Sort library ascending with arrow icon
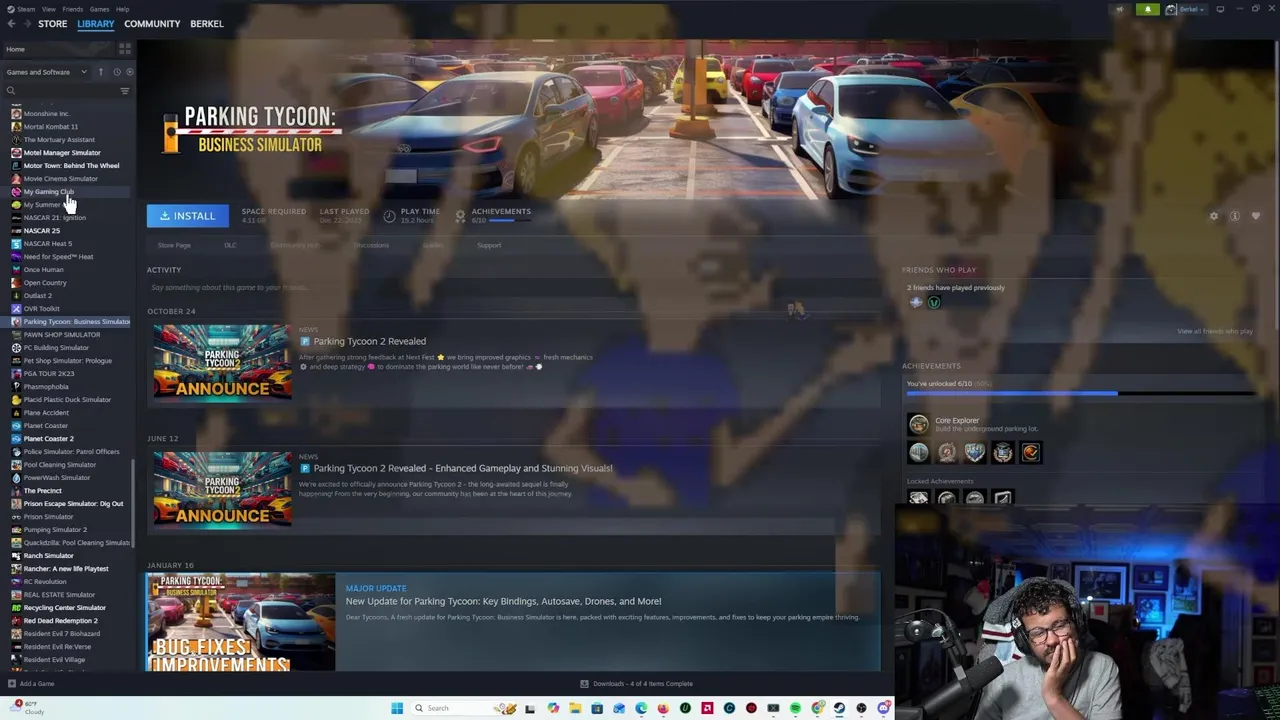 [100, 72]
